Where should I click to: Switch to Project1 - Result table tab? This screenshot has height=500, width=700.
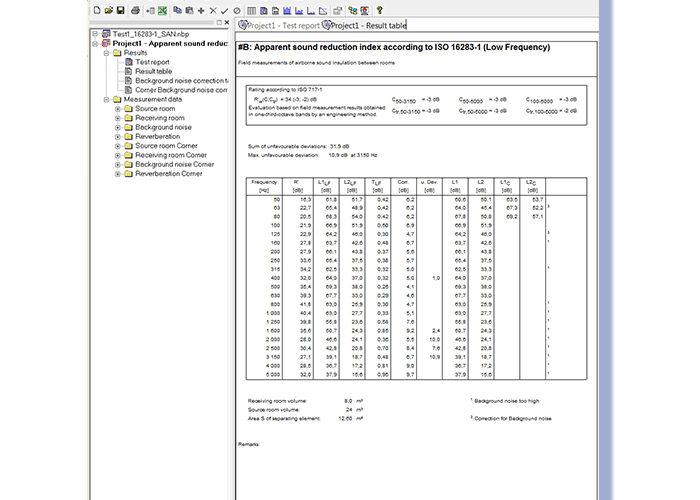pyautogui.click(x=365, y=25)
